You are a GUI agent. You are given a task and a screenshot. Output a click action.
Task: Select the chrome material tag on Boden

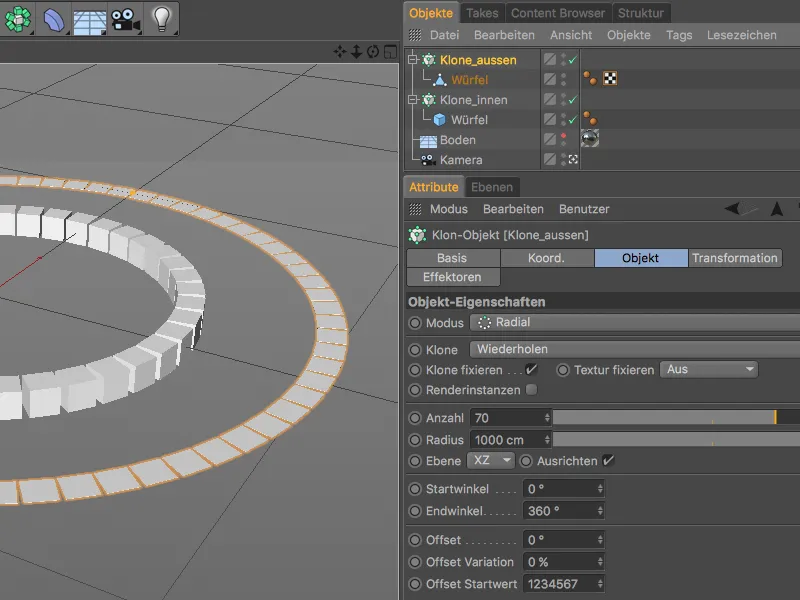590,138
